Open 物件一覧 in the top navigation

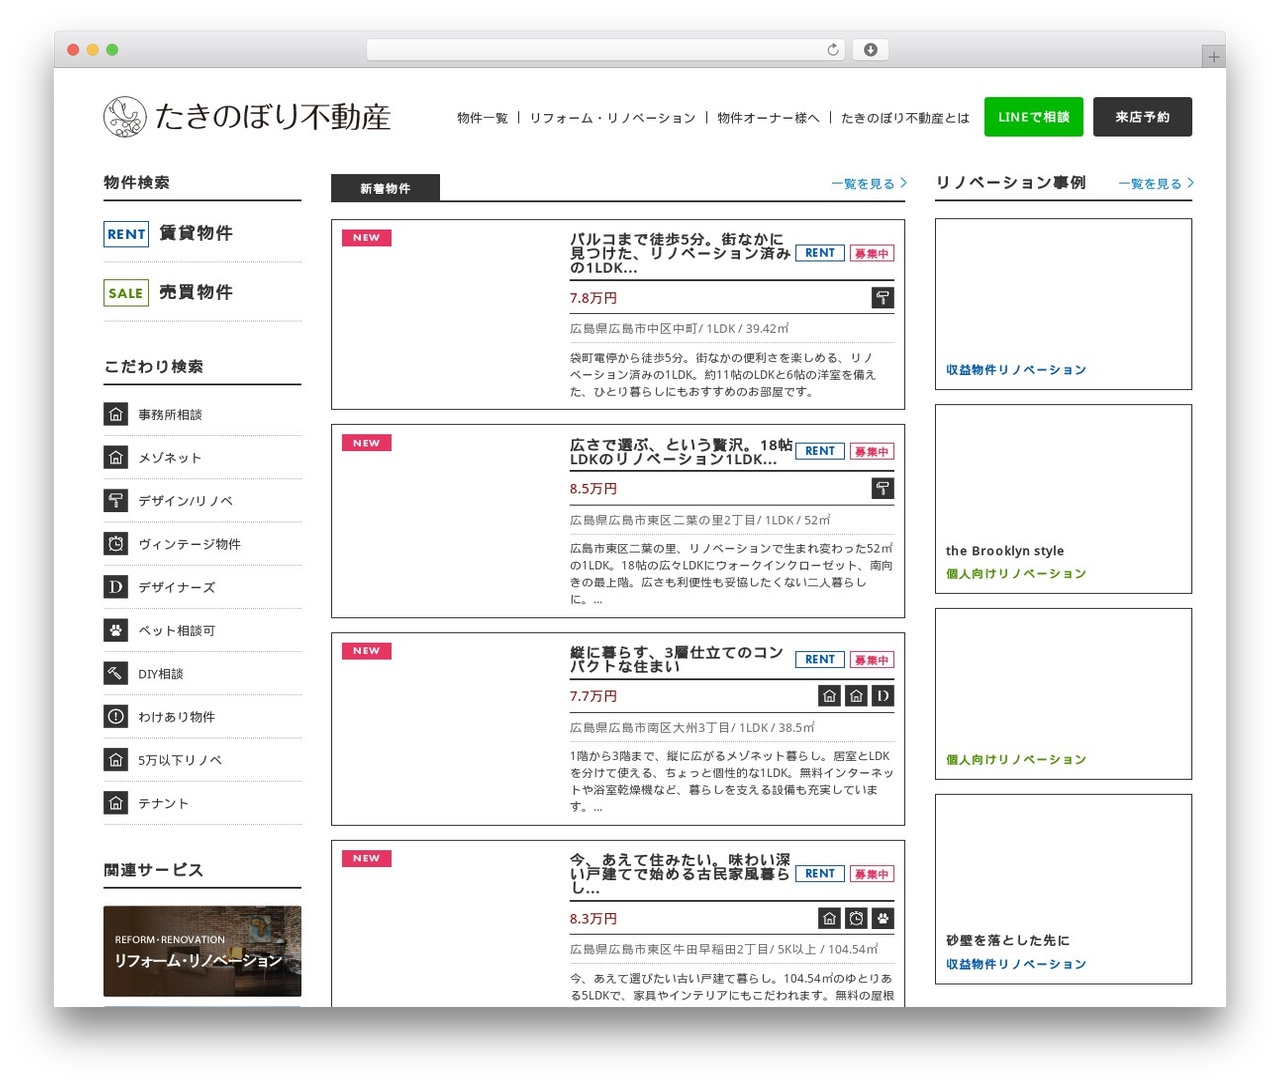pyautogui.click(x=482, y=118)
